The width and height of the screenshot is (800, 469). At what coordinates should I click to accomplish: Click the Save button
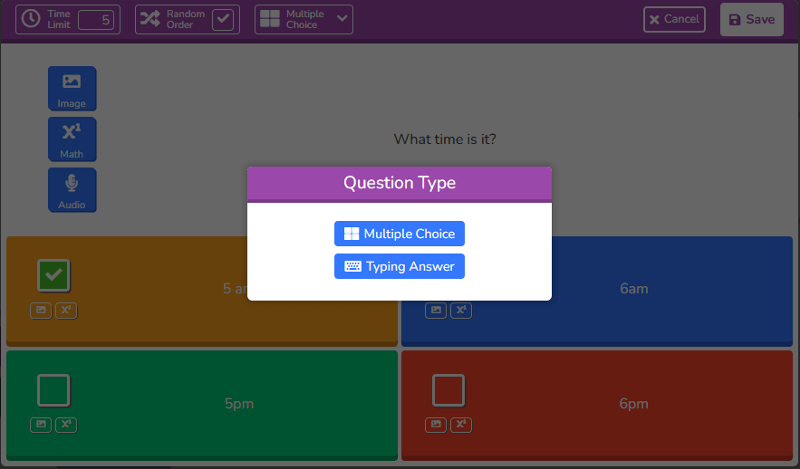(752, 19)
